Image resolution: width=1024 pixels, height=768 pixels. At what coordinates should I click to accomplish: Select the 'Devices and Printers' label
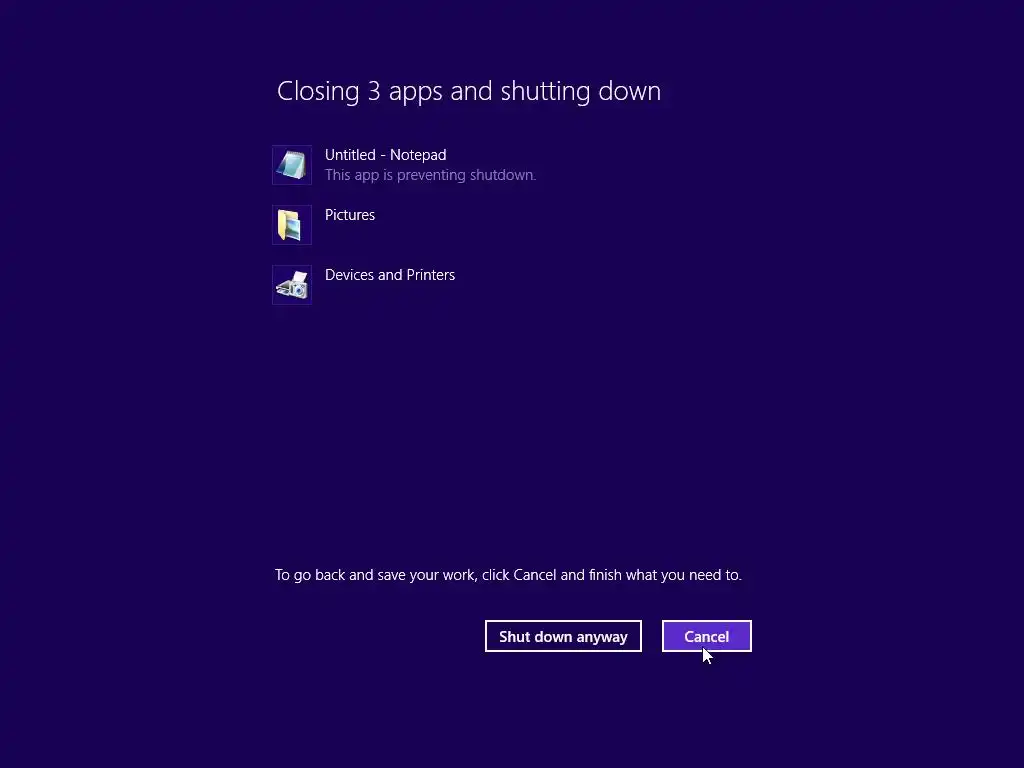[390, 275]
